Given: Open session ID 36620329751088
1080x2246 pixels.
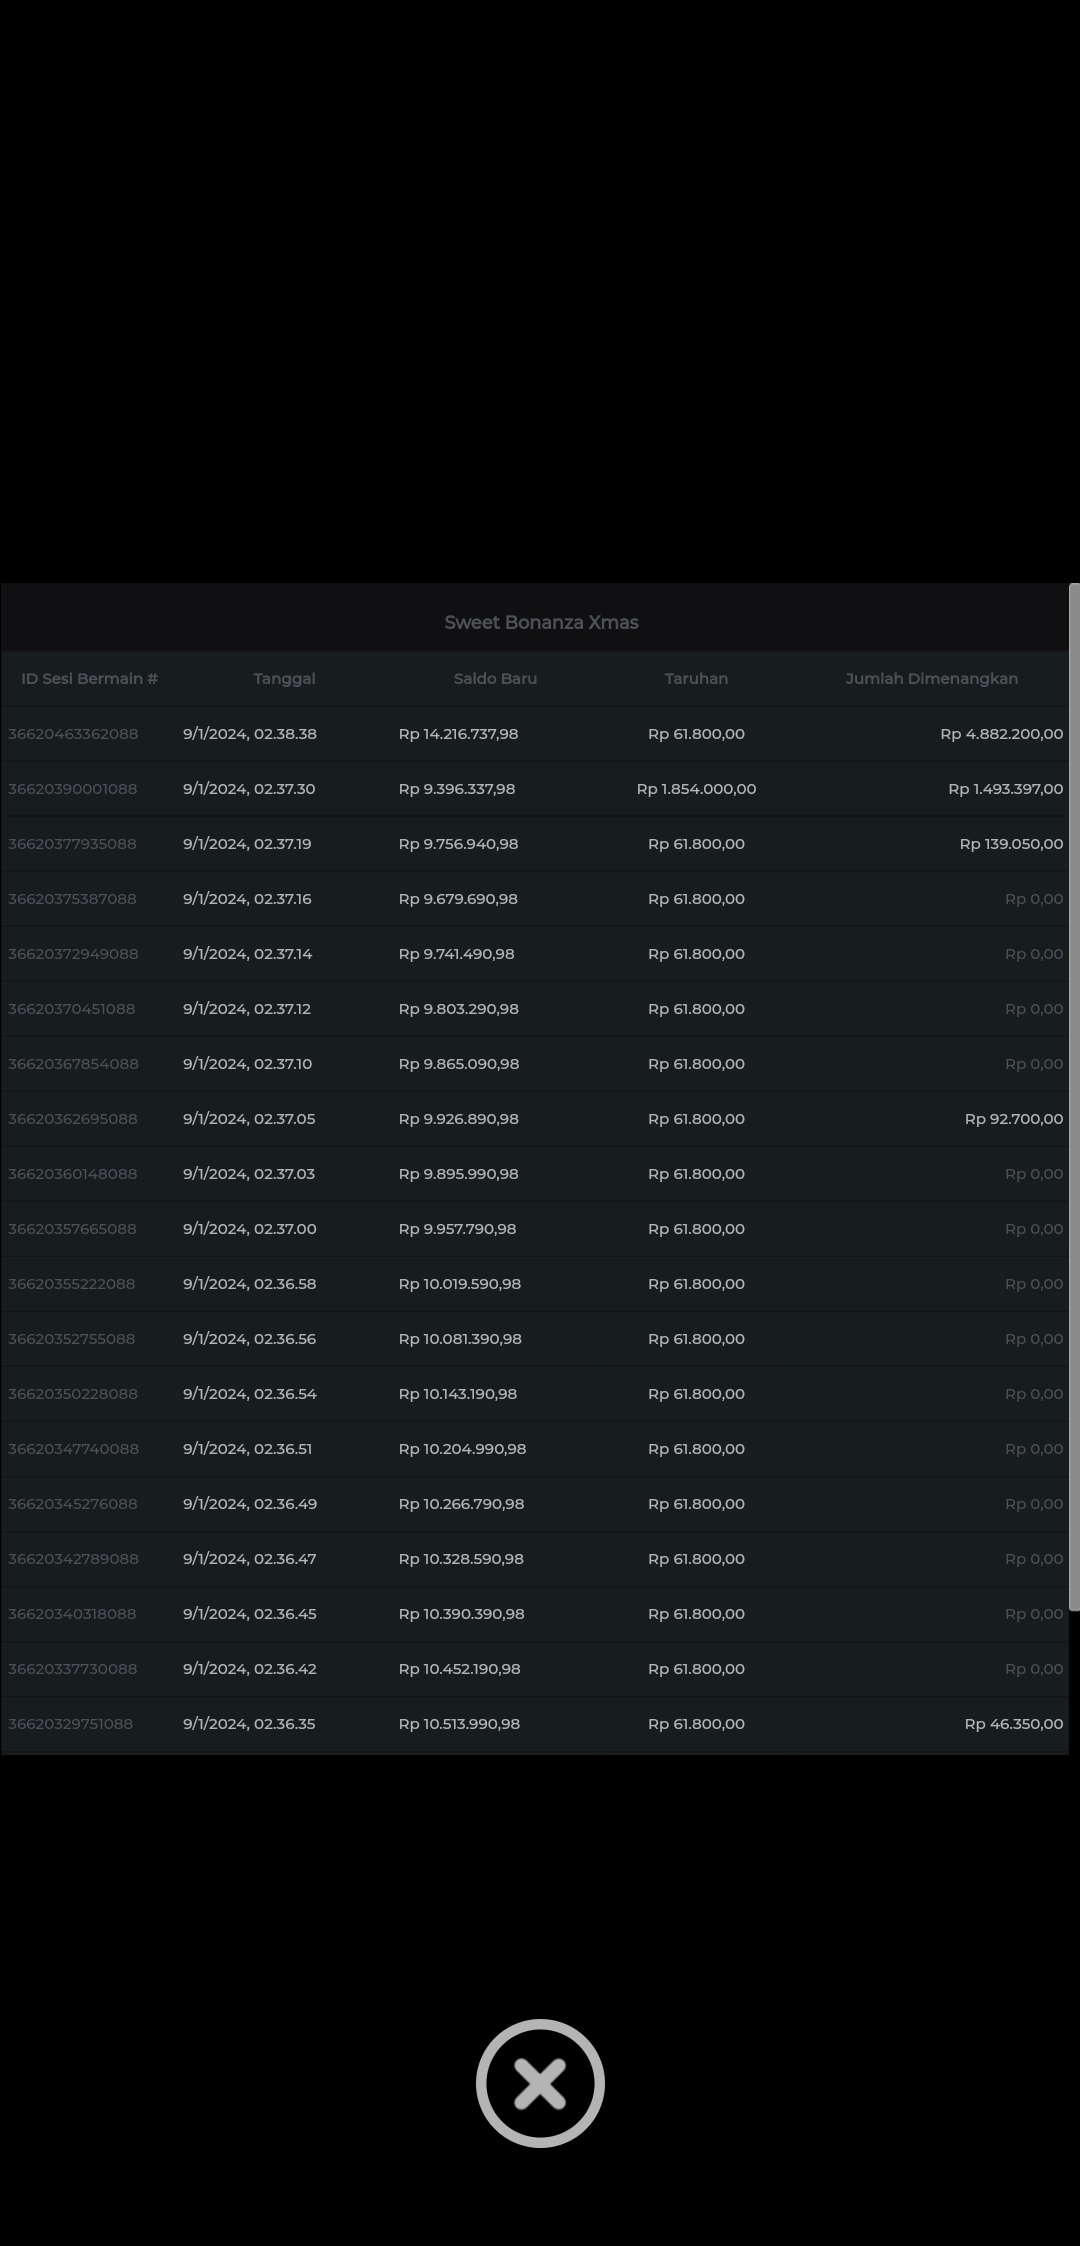Looking at the screenshot, I should tap(70, 1724).
